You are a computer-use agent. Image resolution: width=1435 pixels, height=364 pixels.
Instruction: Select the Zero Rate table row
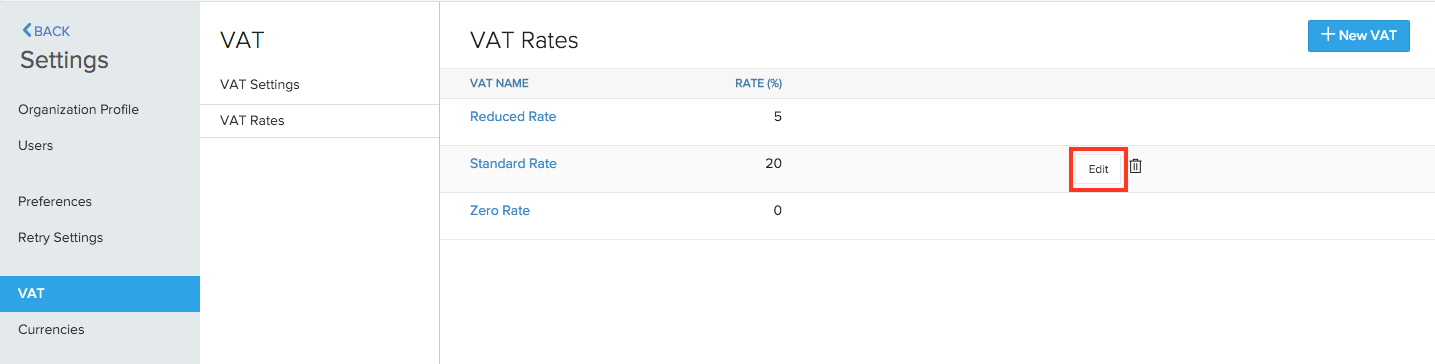point(937,216)
